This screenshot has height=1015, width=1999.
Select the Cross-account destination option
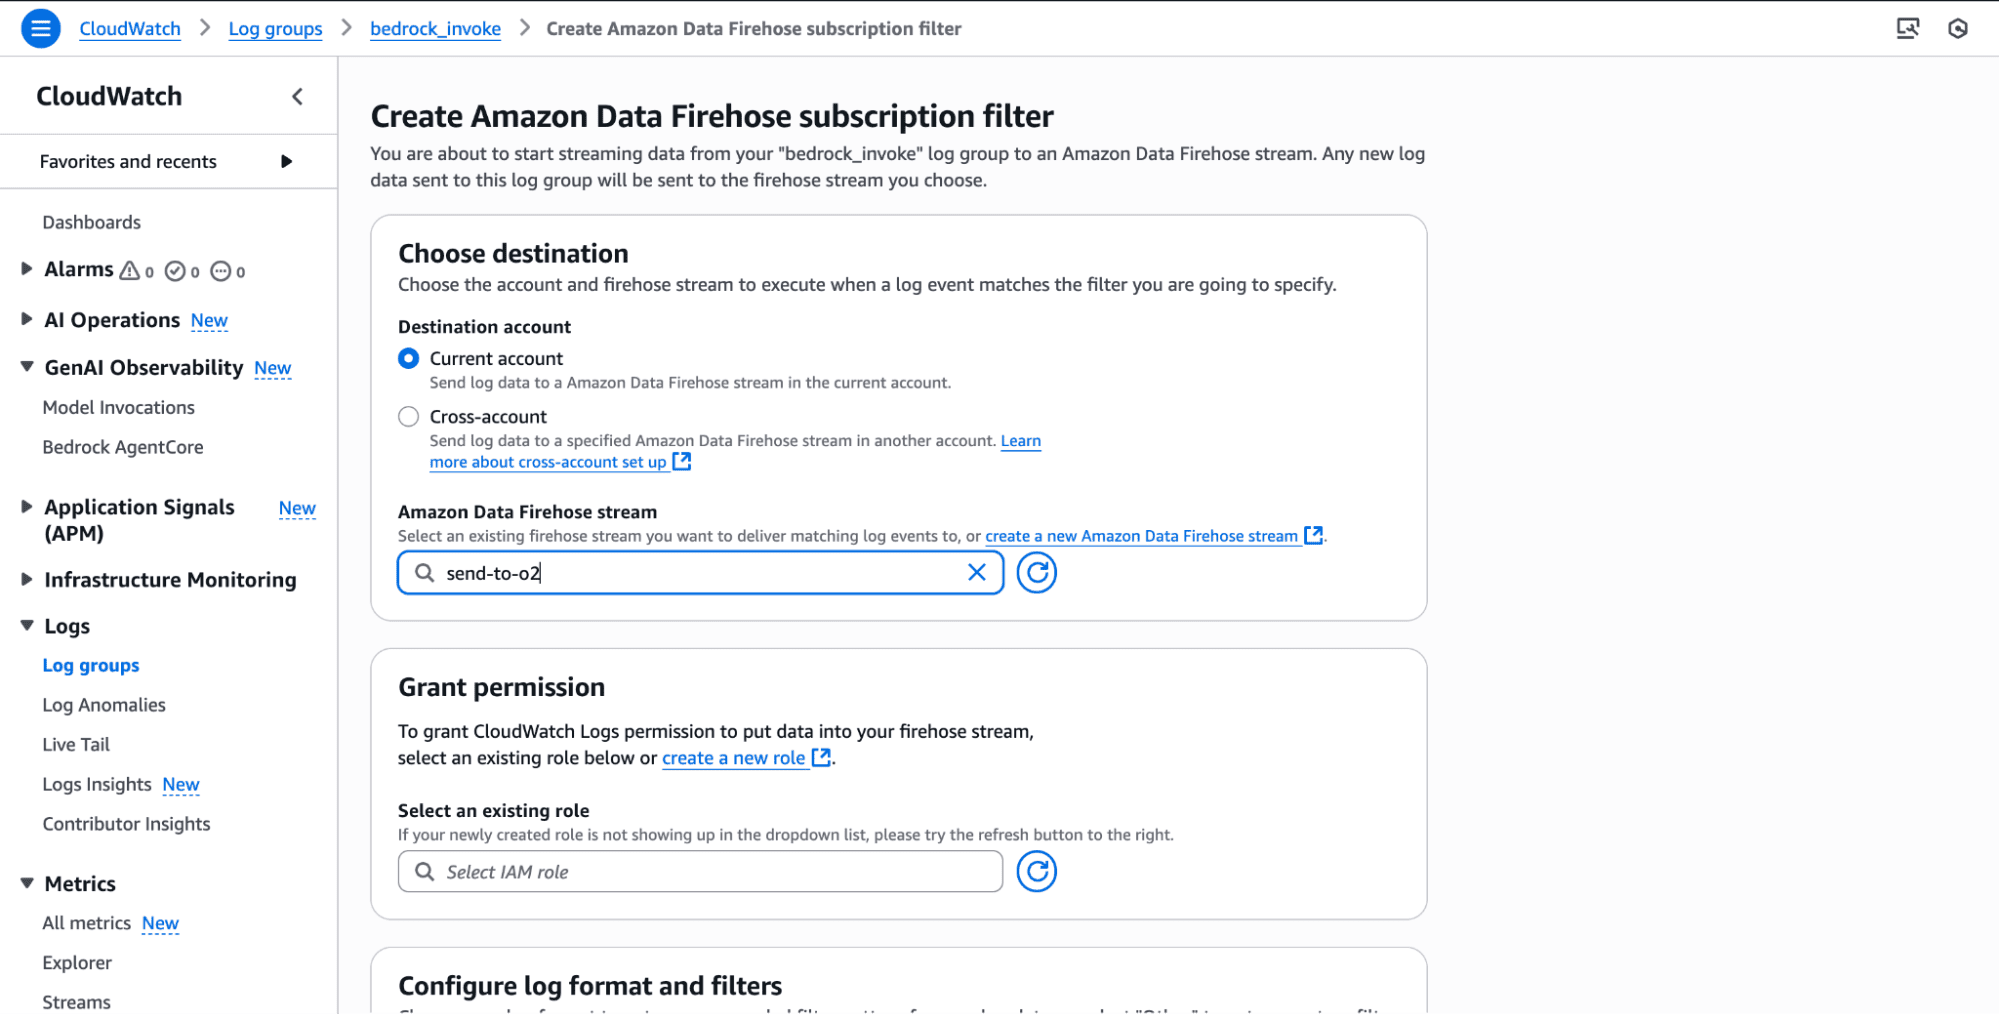pos(408,416)
